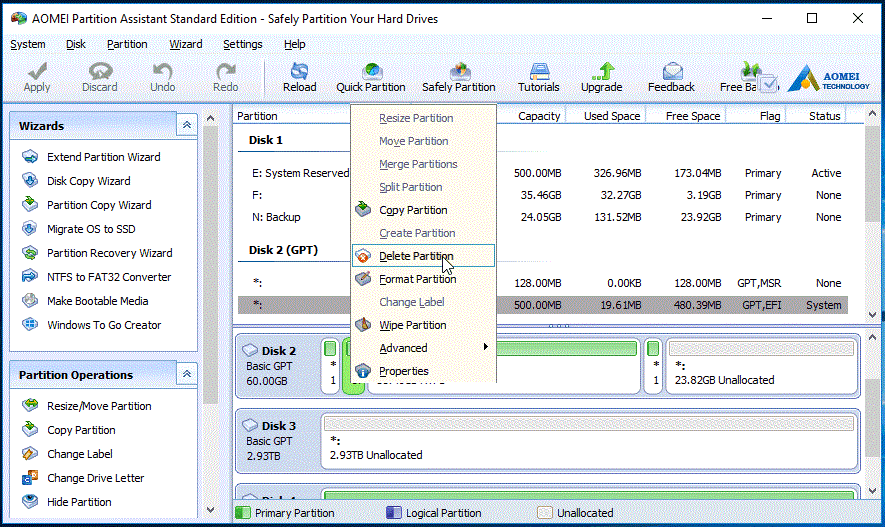Open Quick Partition from the toolbar
The image size is (885, 527).
point(371,77)
